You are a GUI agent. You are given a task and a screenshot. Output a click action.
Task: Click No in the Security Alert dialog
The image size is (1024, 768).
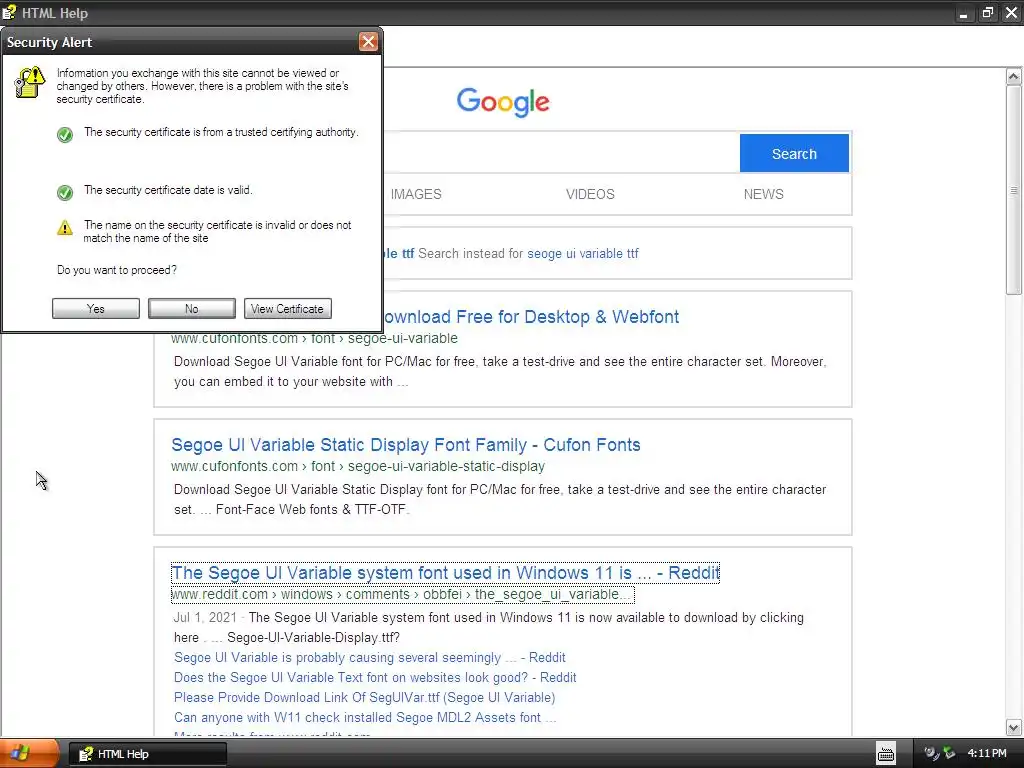(191, 309)
